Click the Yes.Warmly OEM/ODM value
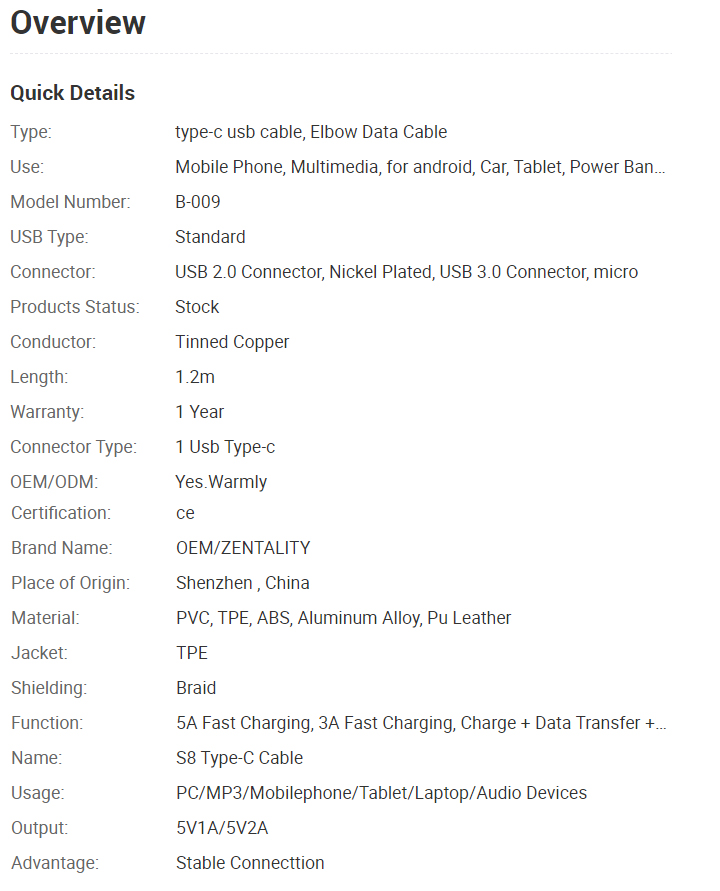720x891 pixels. pos(221,482)
